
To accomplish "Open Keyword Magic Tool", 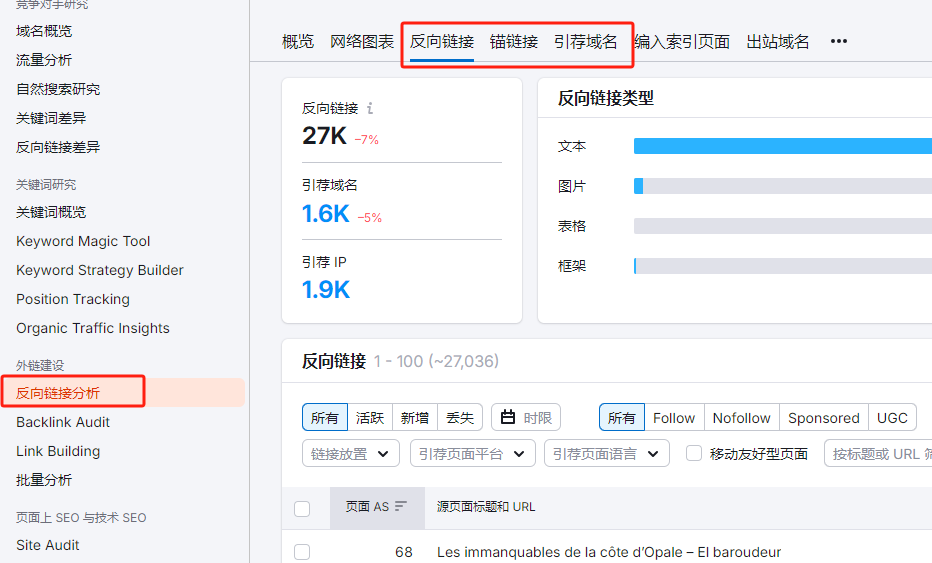I will click(83, 241).
